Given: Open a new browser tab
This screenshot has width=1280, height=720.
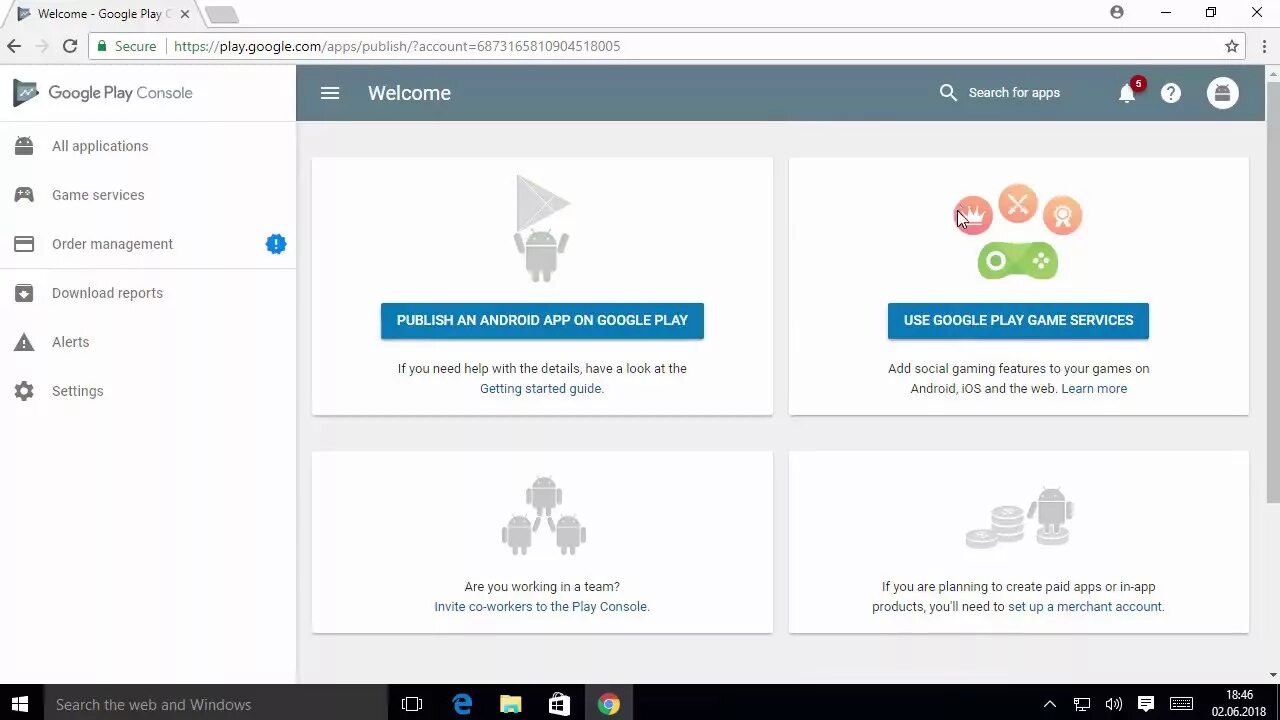Looking at the screenshot, I should pos(222,14).
